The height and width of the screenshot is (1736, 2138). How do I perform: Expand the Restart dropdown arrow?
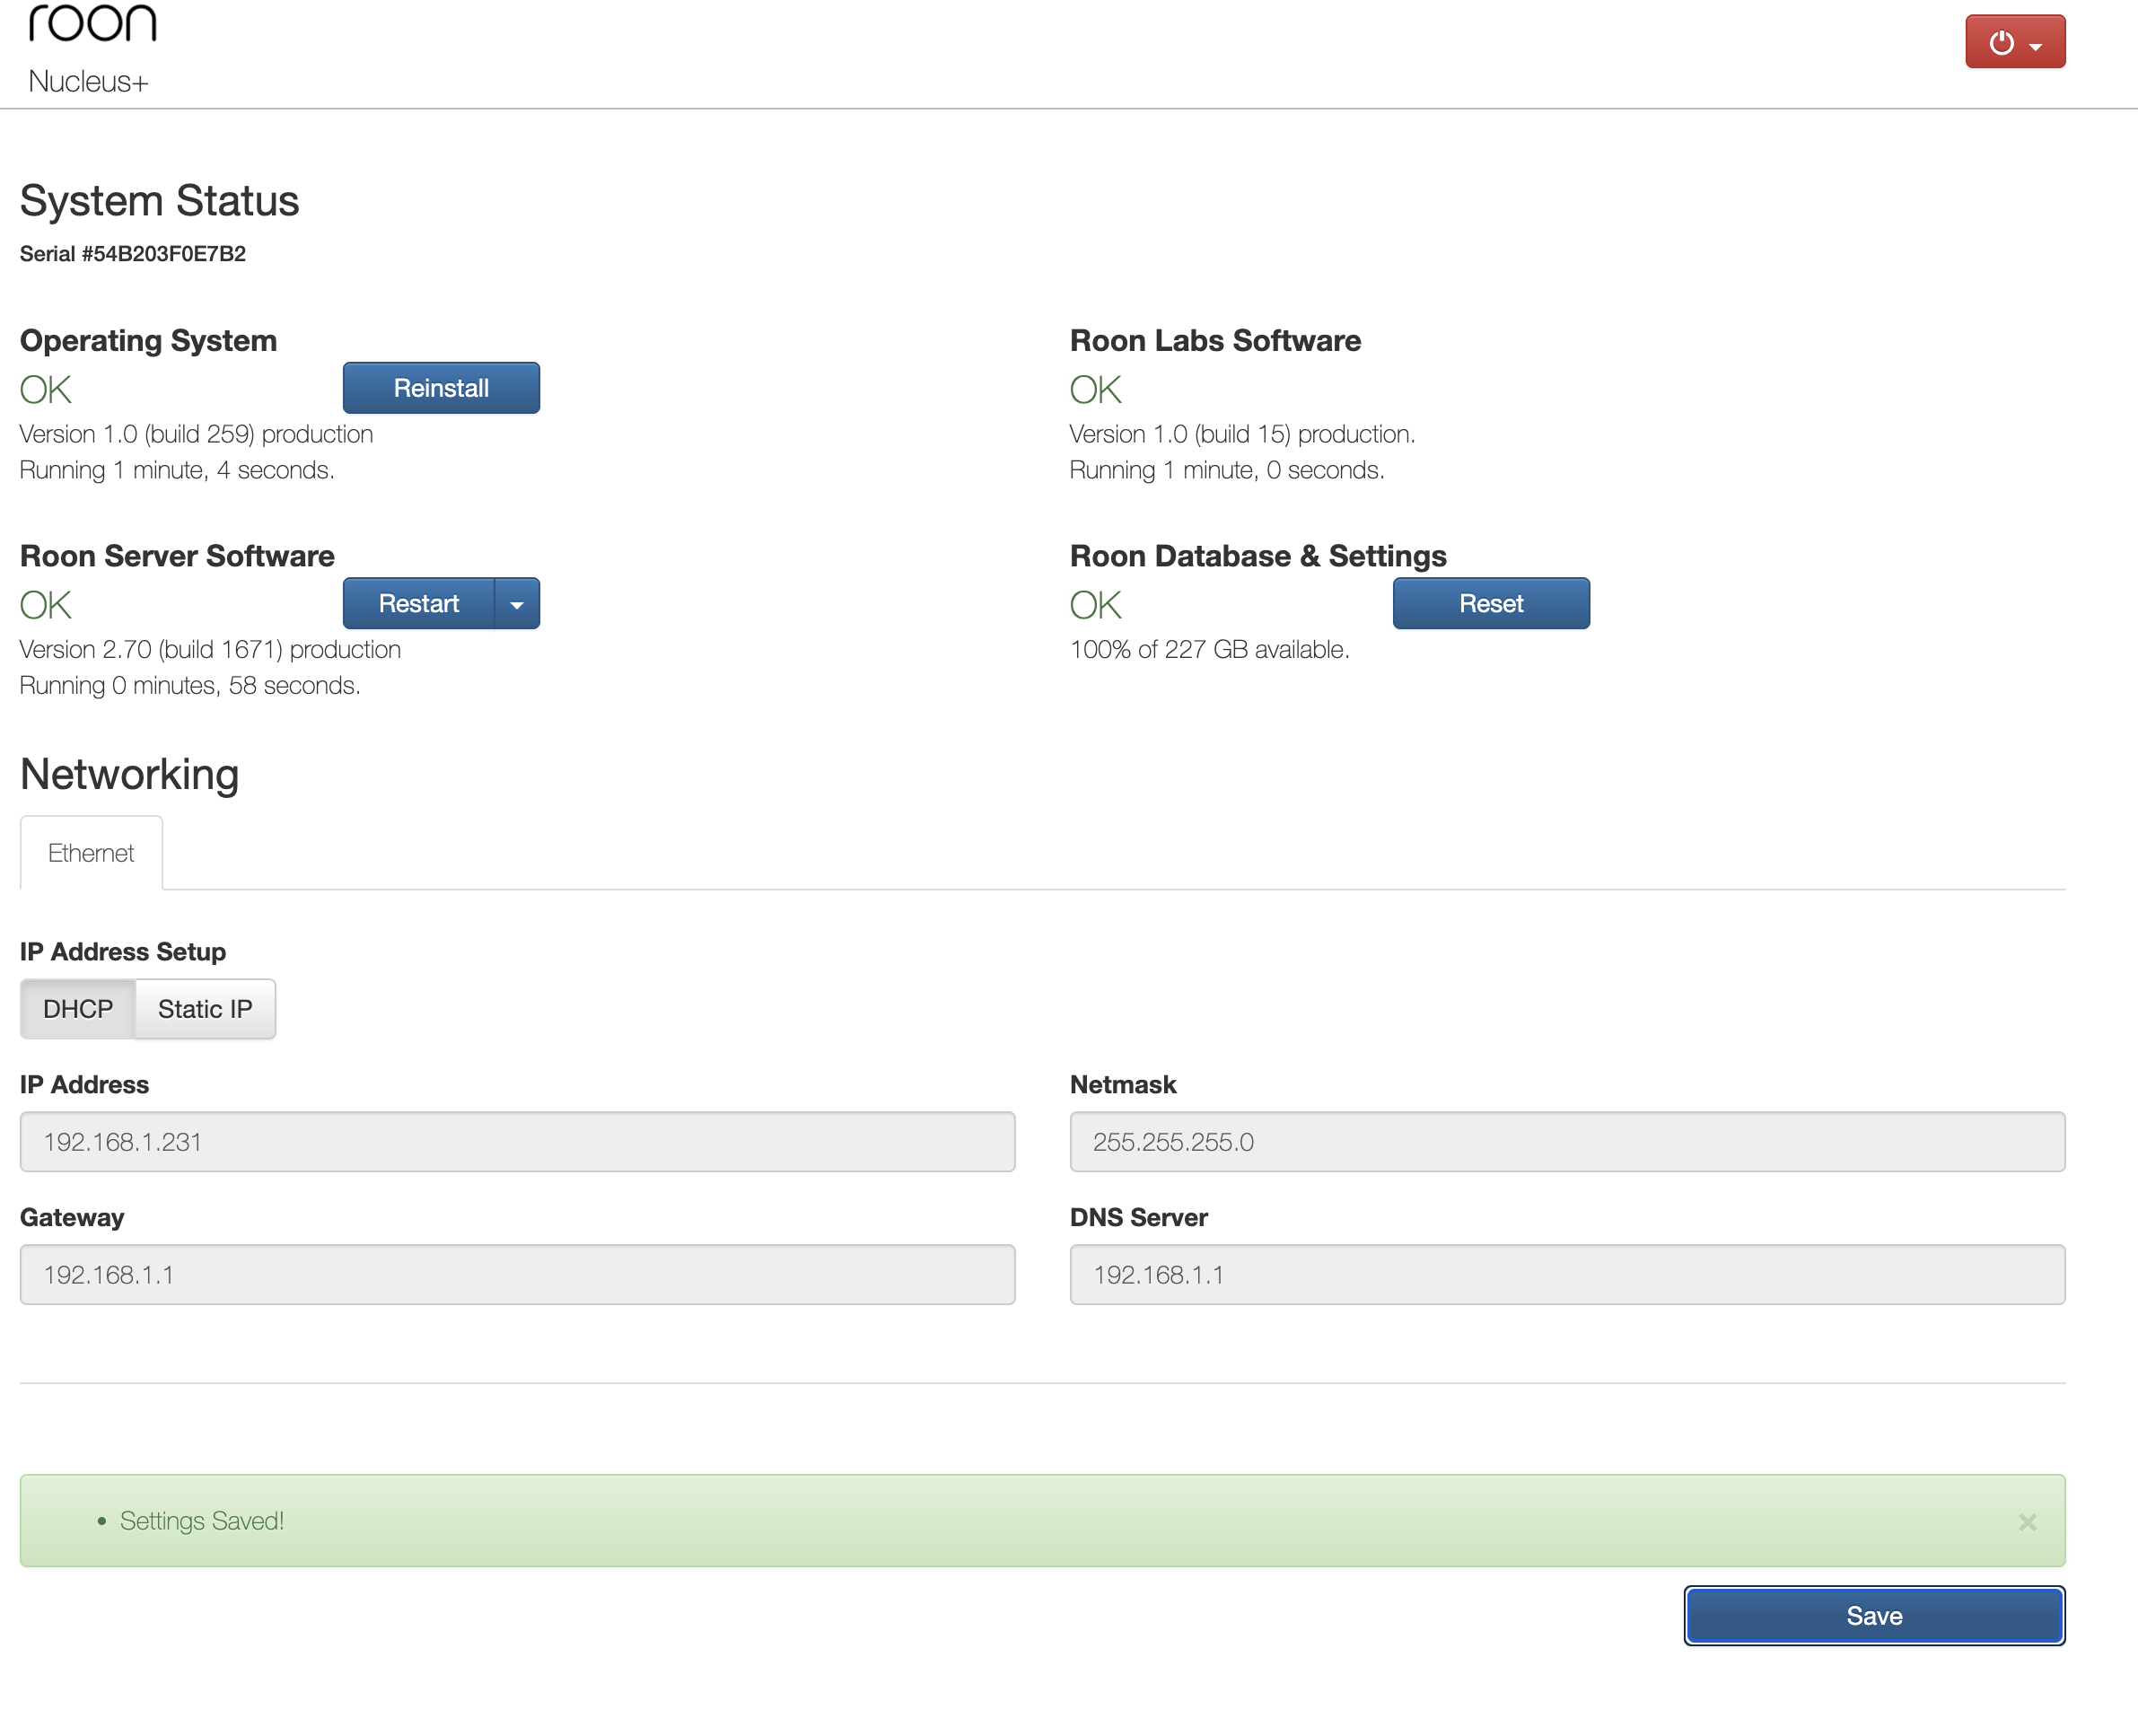coord(517,603)
